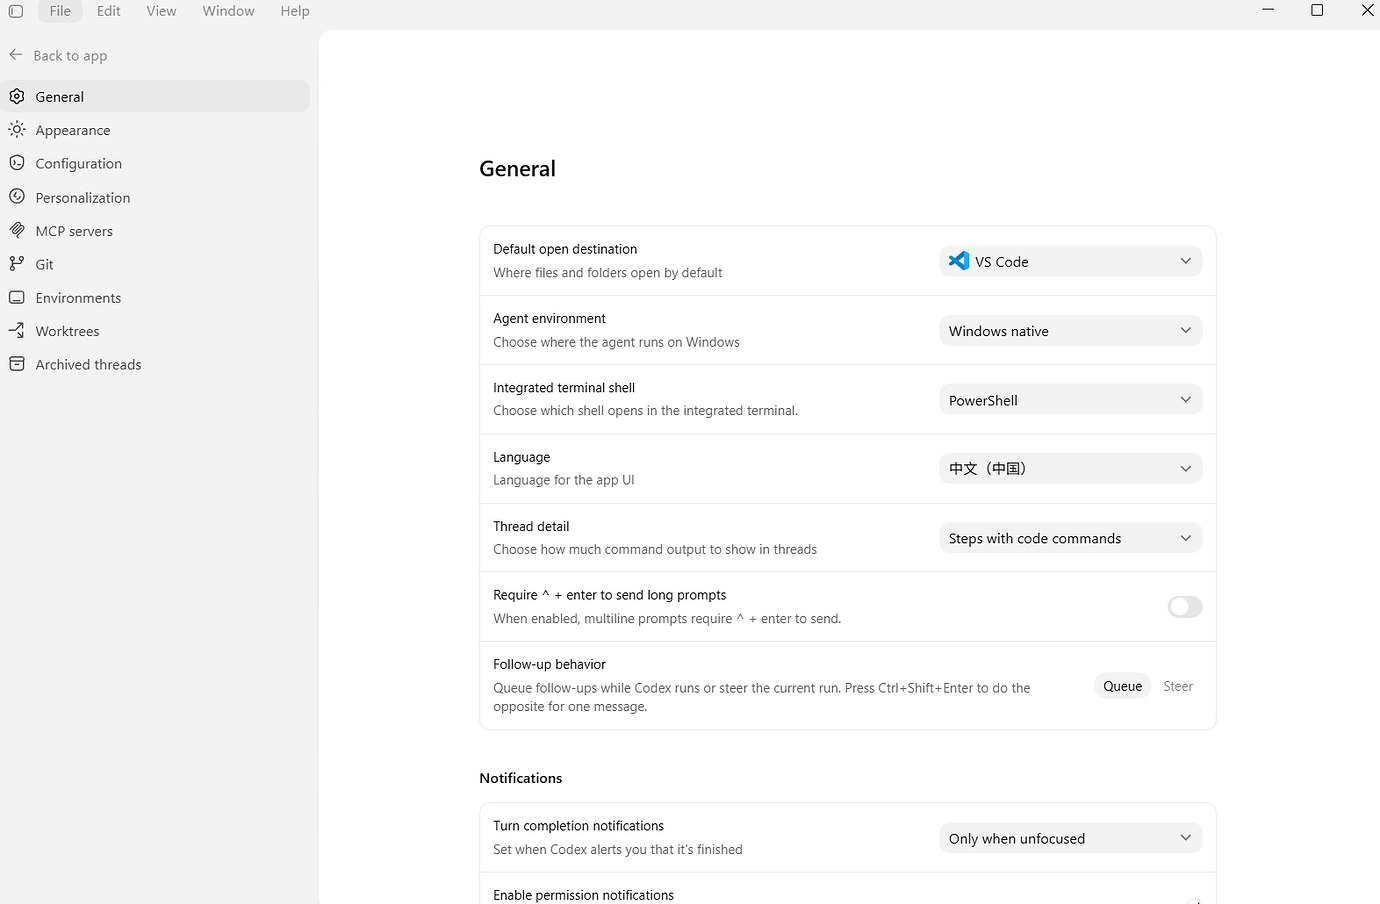Open Personalization settings section
The height and width of the screenshot is (904, 1380).
(155, 197)
